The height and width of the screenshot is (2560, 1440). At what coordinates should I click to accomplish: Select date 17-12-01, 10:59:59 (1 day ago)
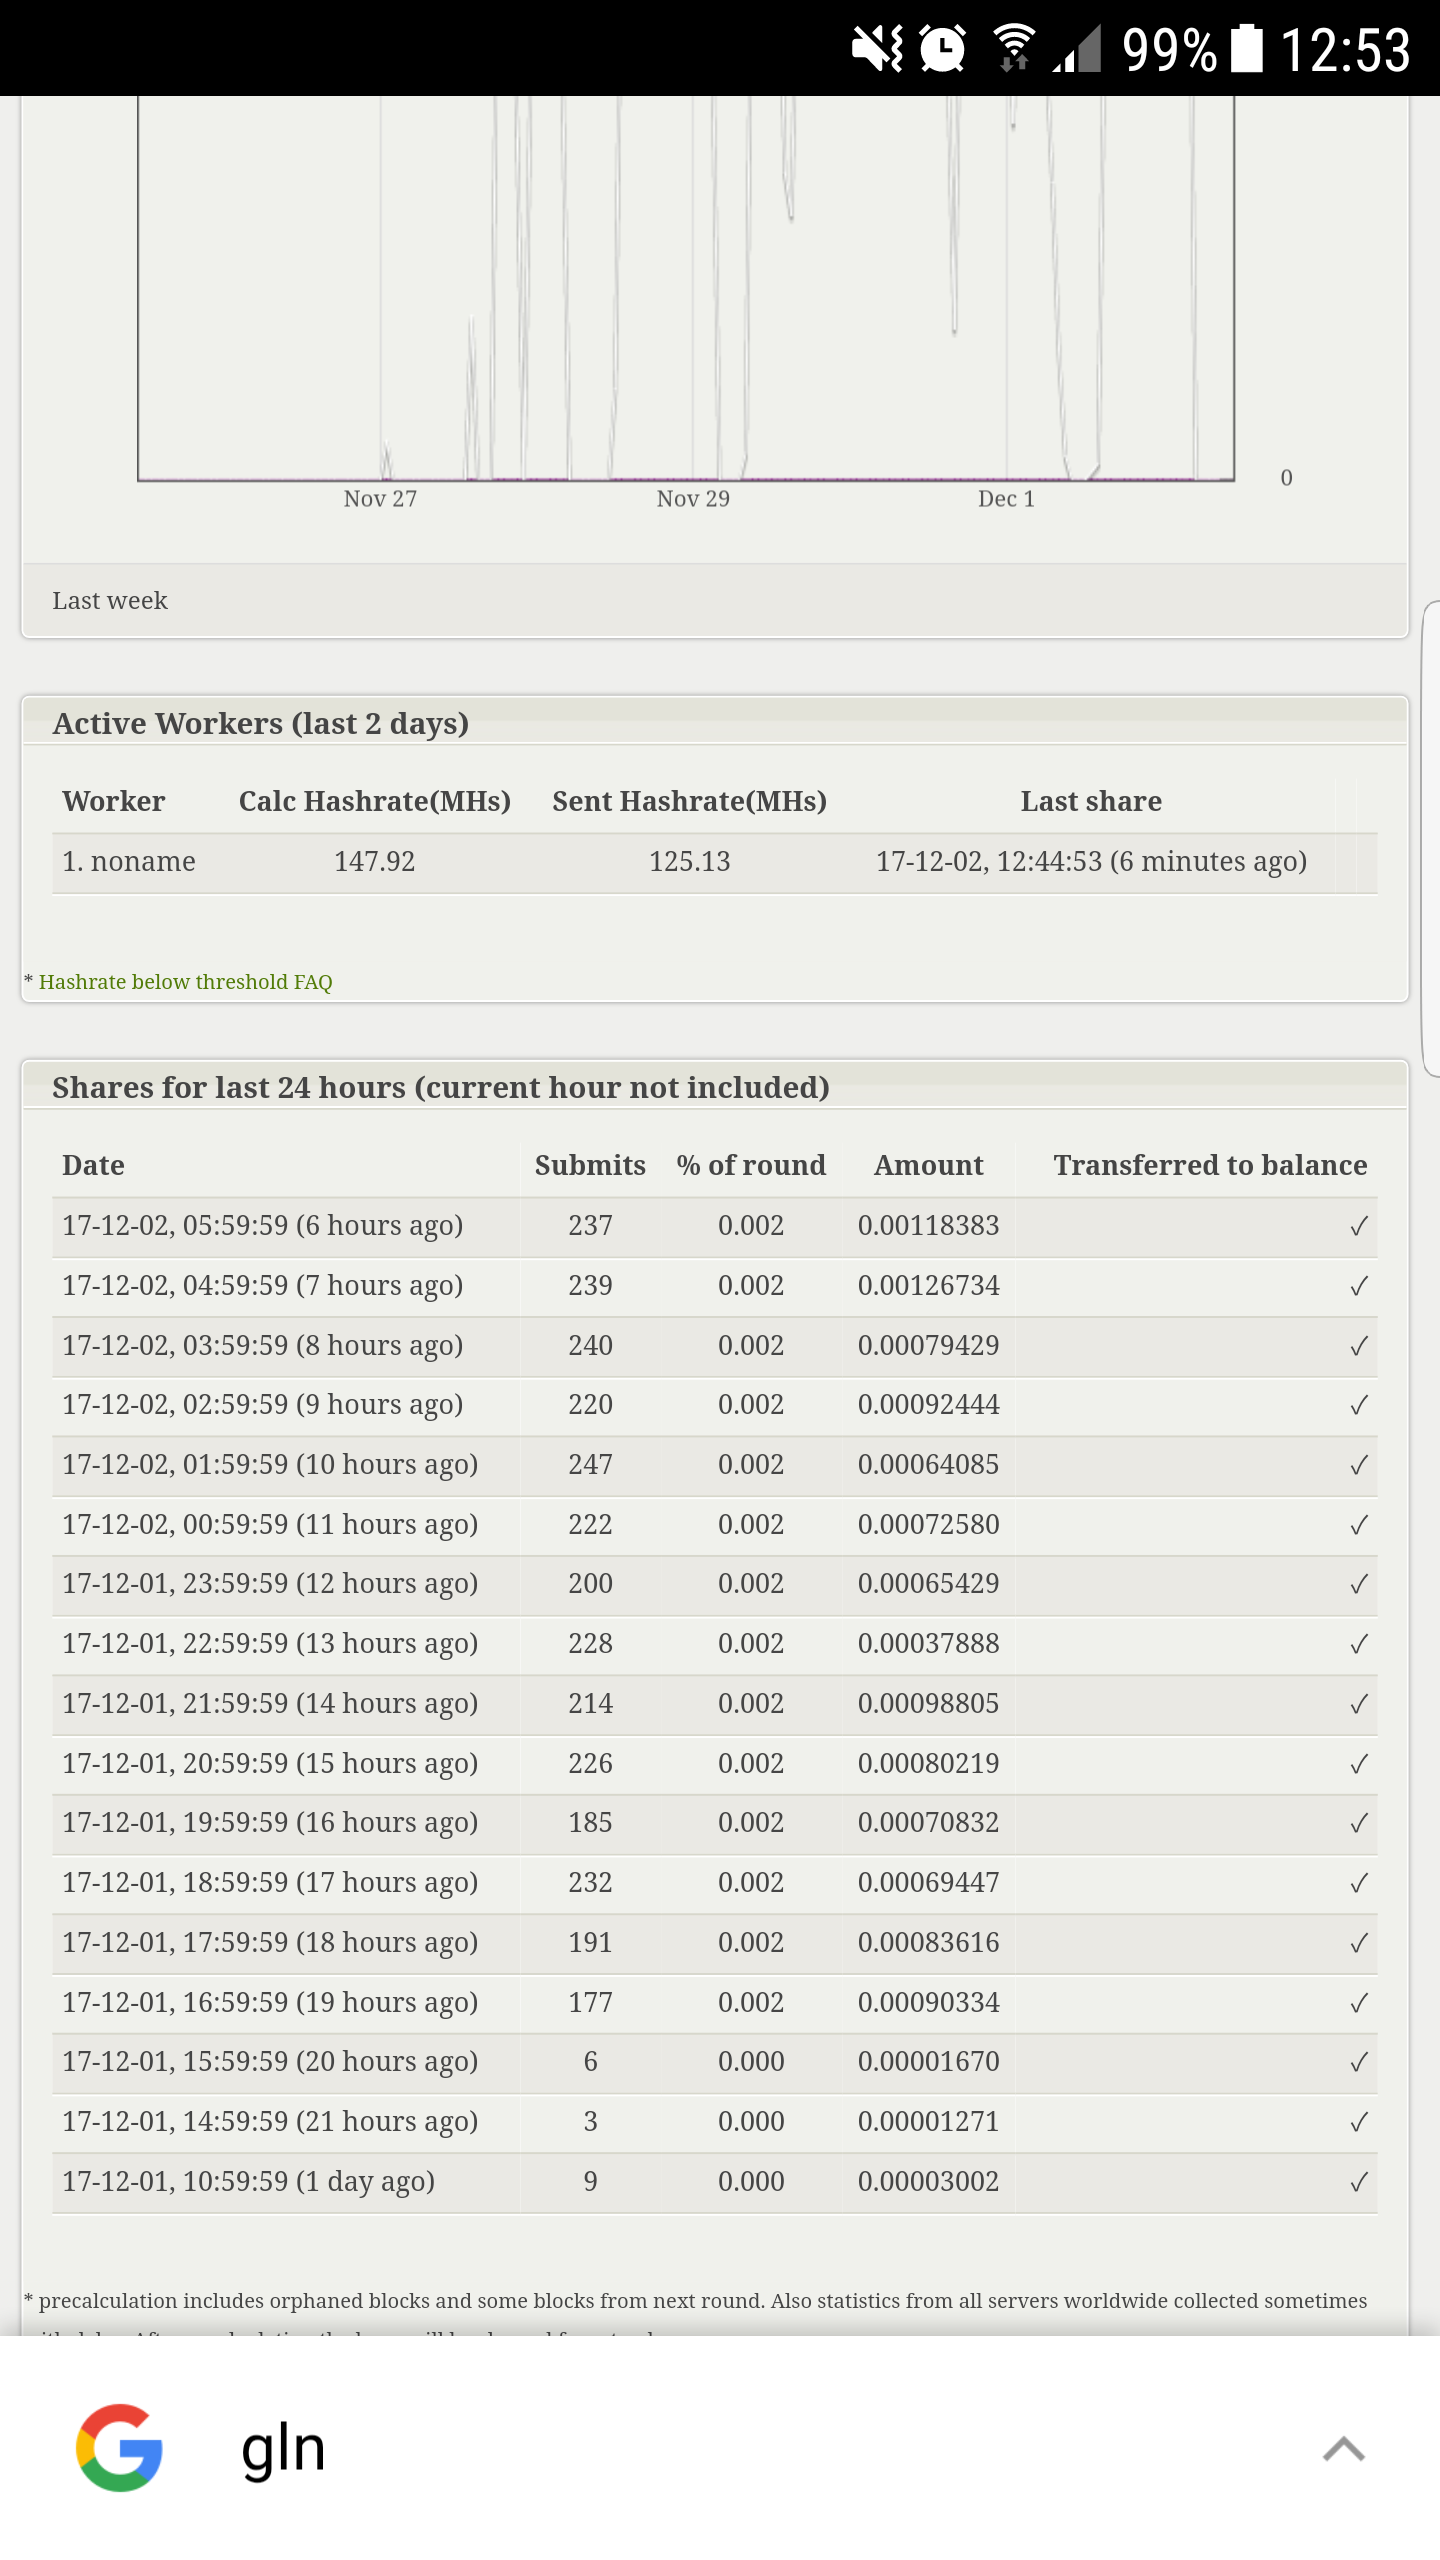248,2182
